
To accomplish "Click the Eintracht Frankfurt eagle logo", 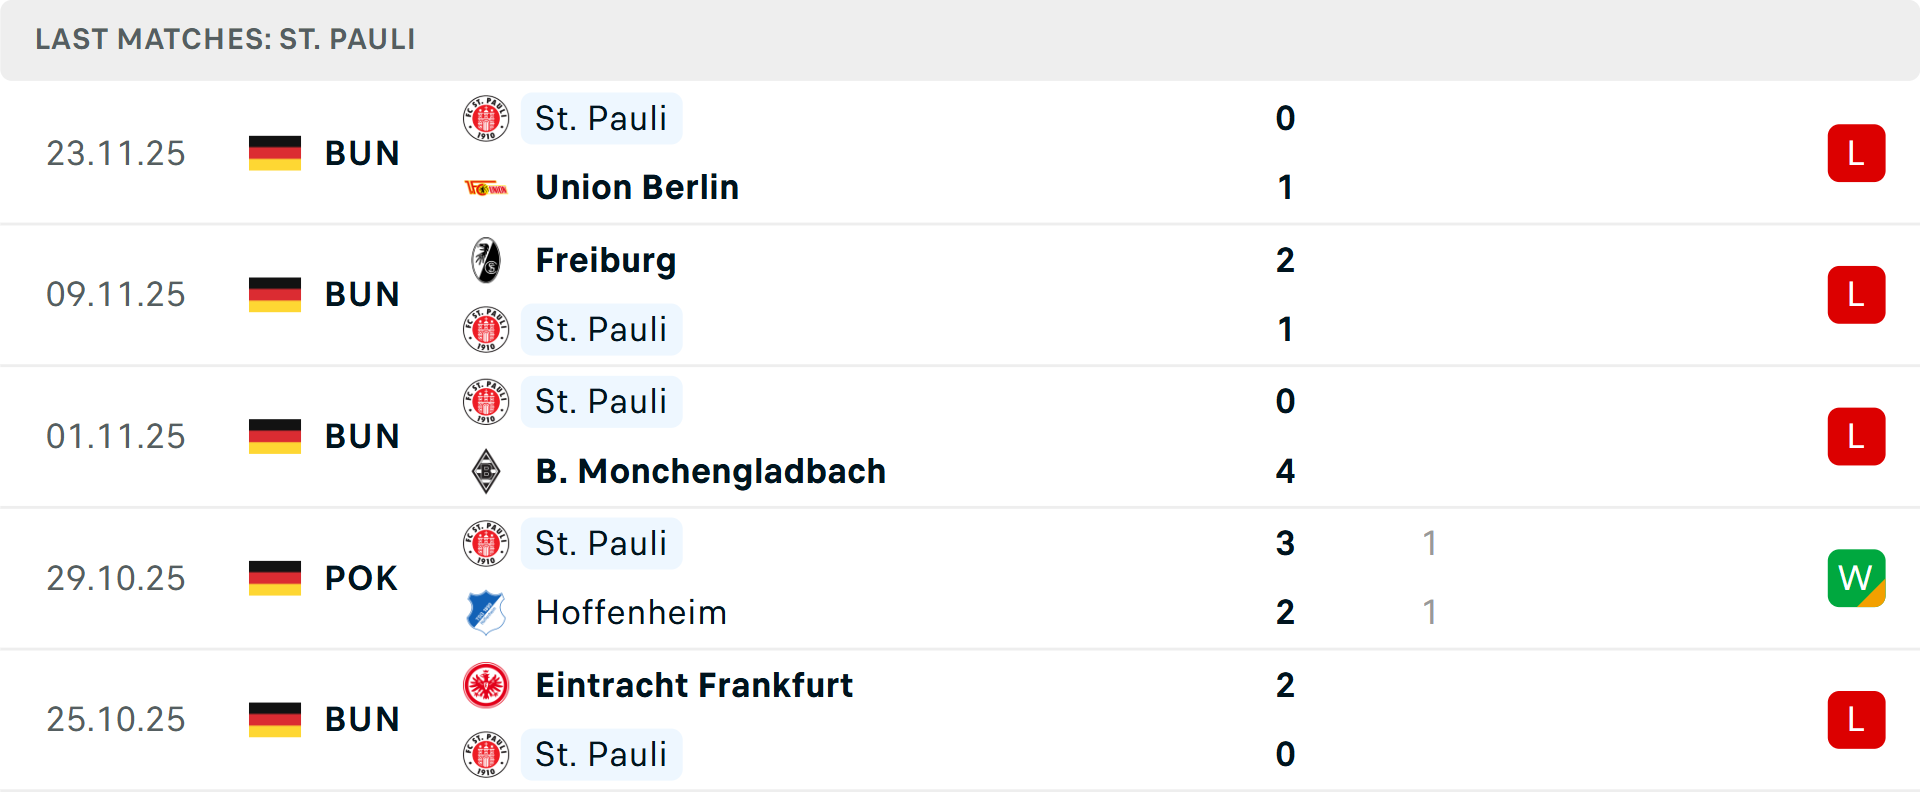I will [x=486, y=686].
